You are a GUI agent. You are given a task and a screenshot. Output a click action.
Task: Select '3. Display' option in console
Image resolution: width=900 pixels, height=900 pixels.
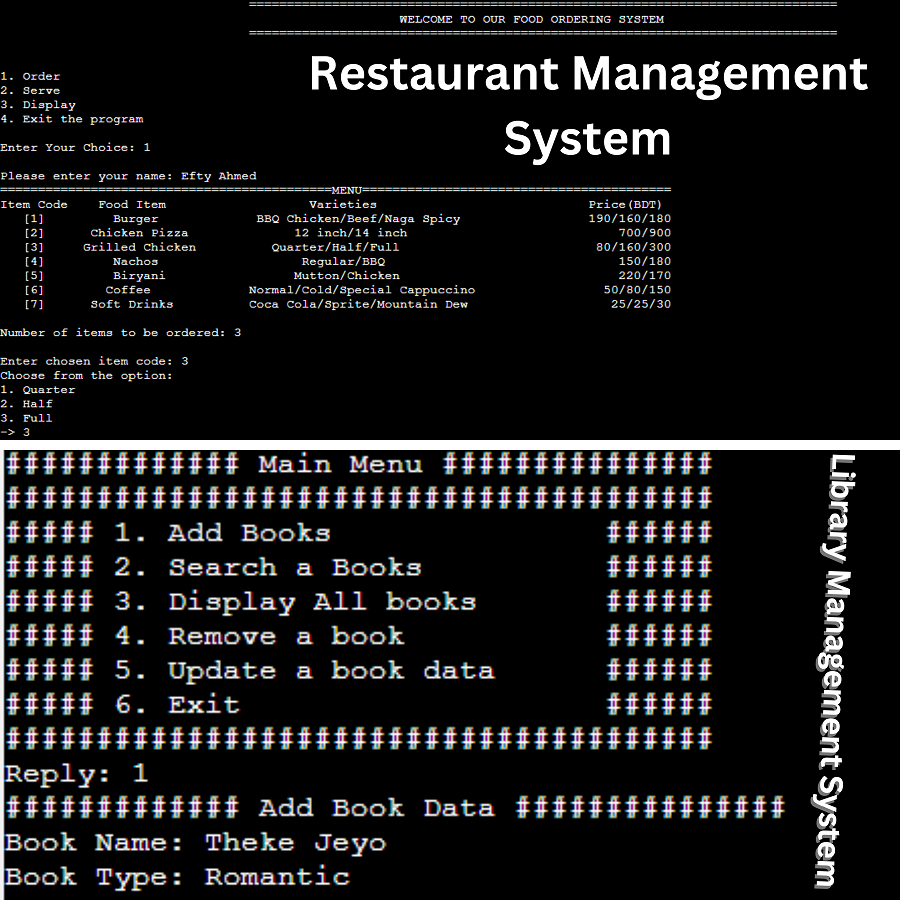(x=38, y=104)
